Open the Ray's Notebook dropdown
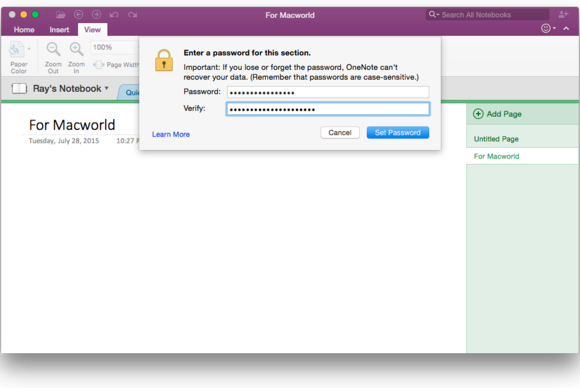Viewport: 580px width, 388px height. click(71, 88)
